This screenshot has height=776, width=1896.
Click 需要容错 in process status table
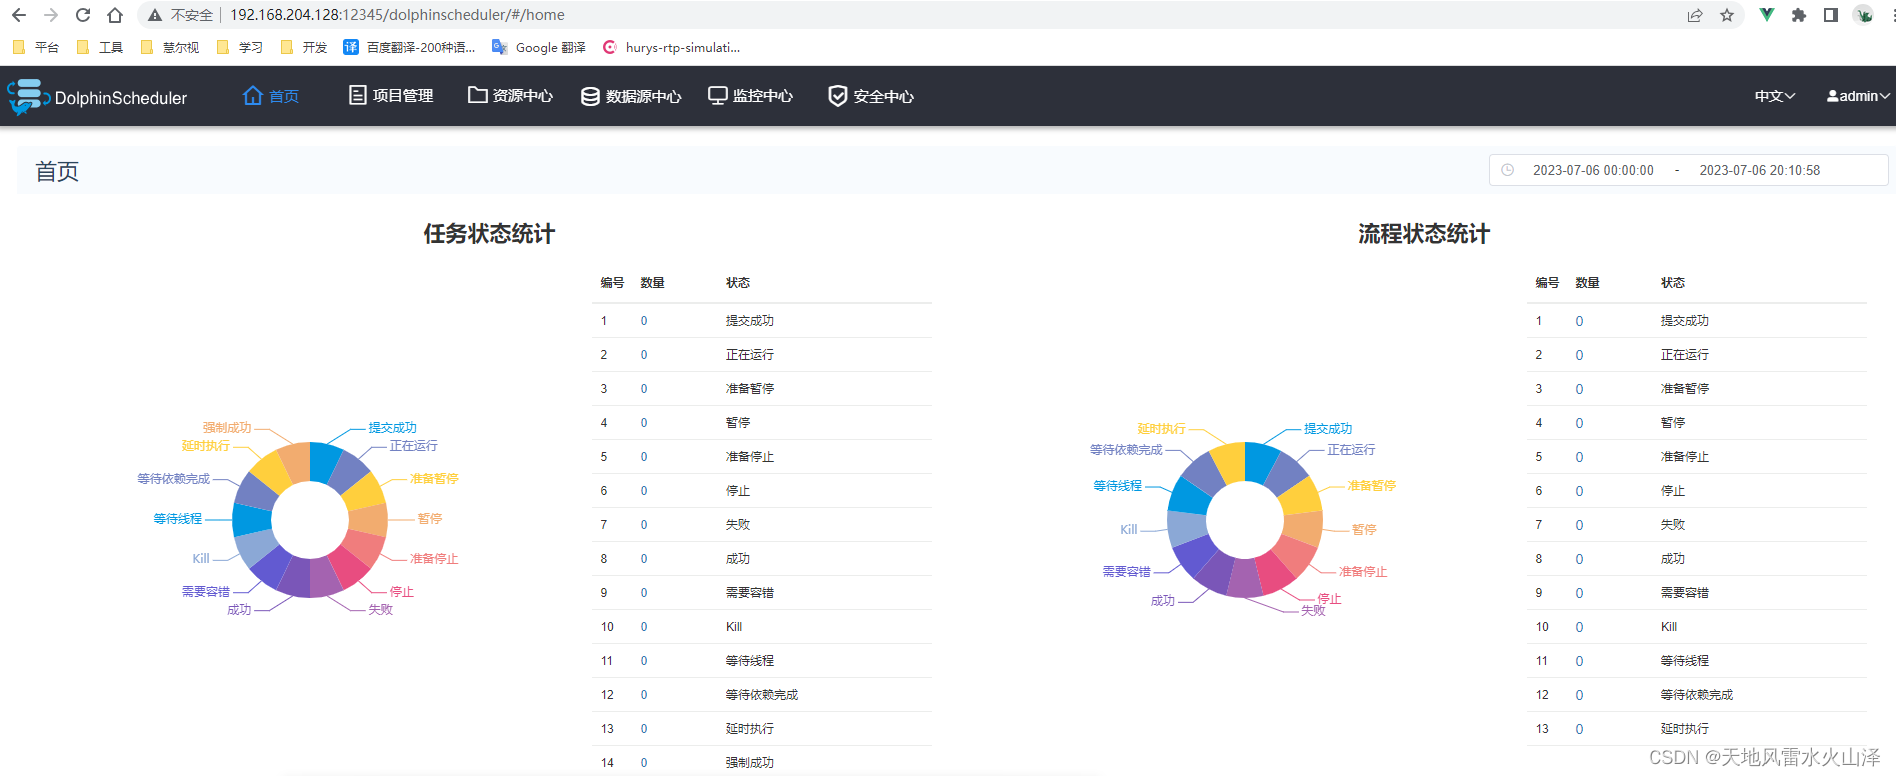[1685, 593]
